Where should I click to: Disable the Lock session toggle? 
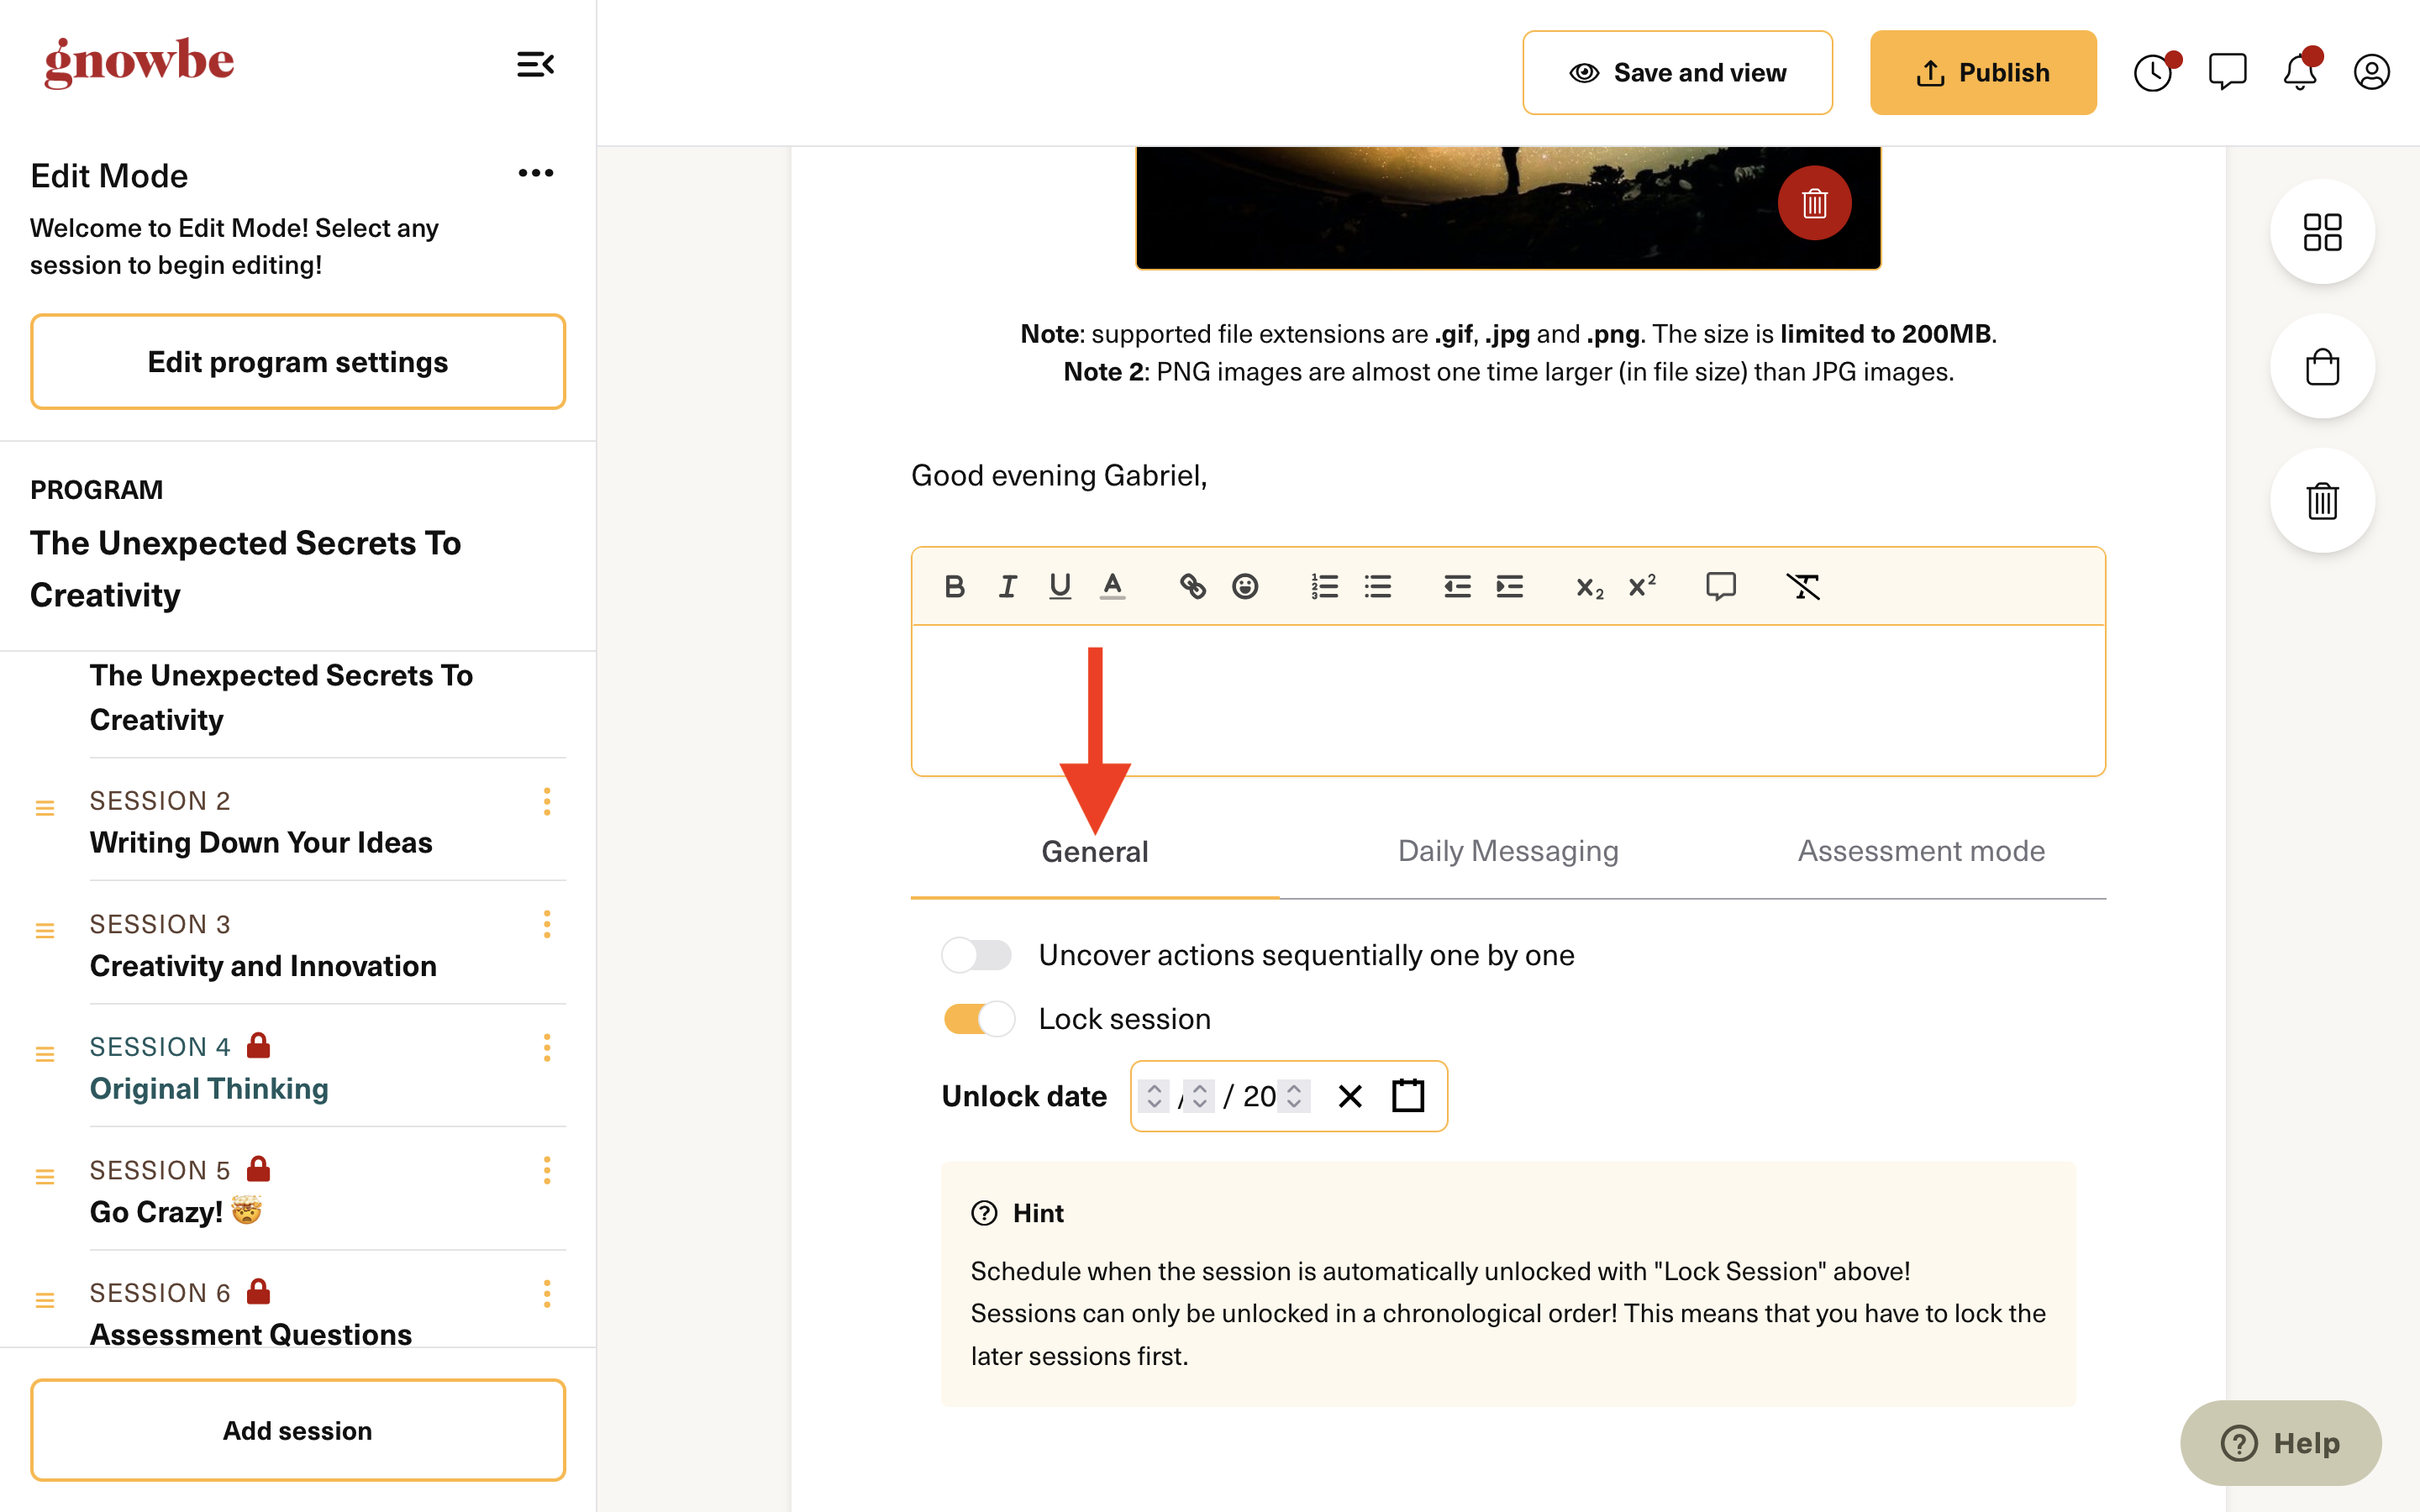pos(979,1019)
